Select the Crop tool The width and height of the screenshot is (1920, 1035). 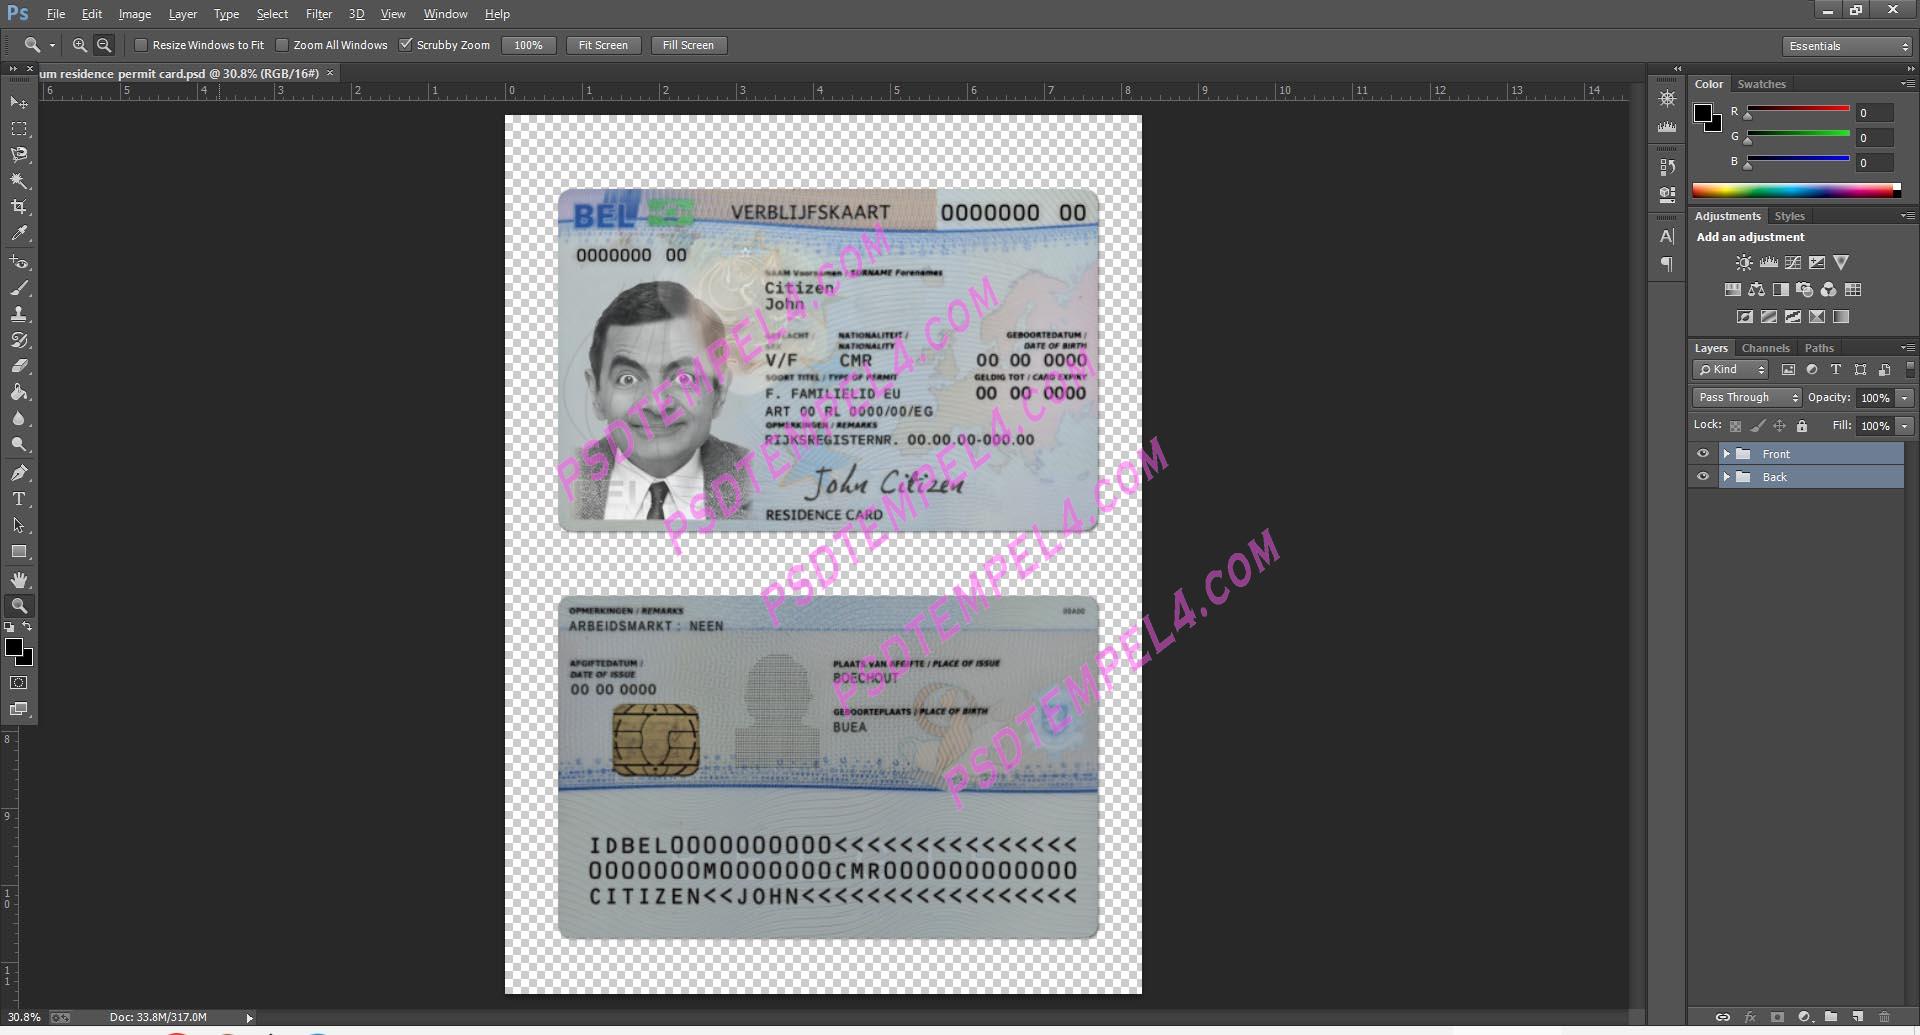(19, 207)
